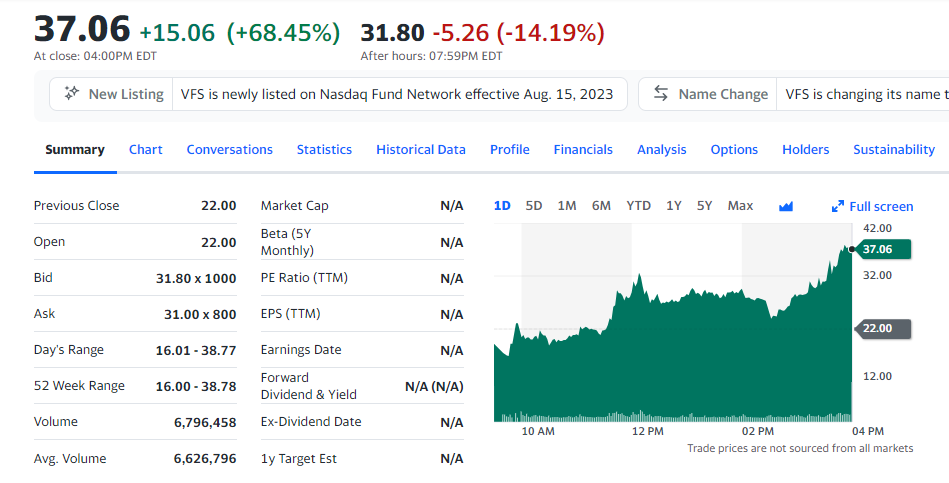Select the Sustainability tab
This screenshot has height=483, width=949.
click(893, 149)
